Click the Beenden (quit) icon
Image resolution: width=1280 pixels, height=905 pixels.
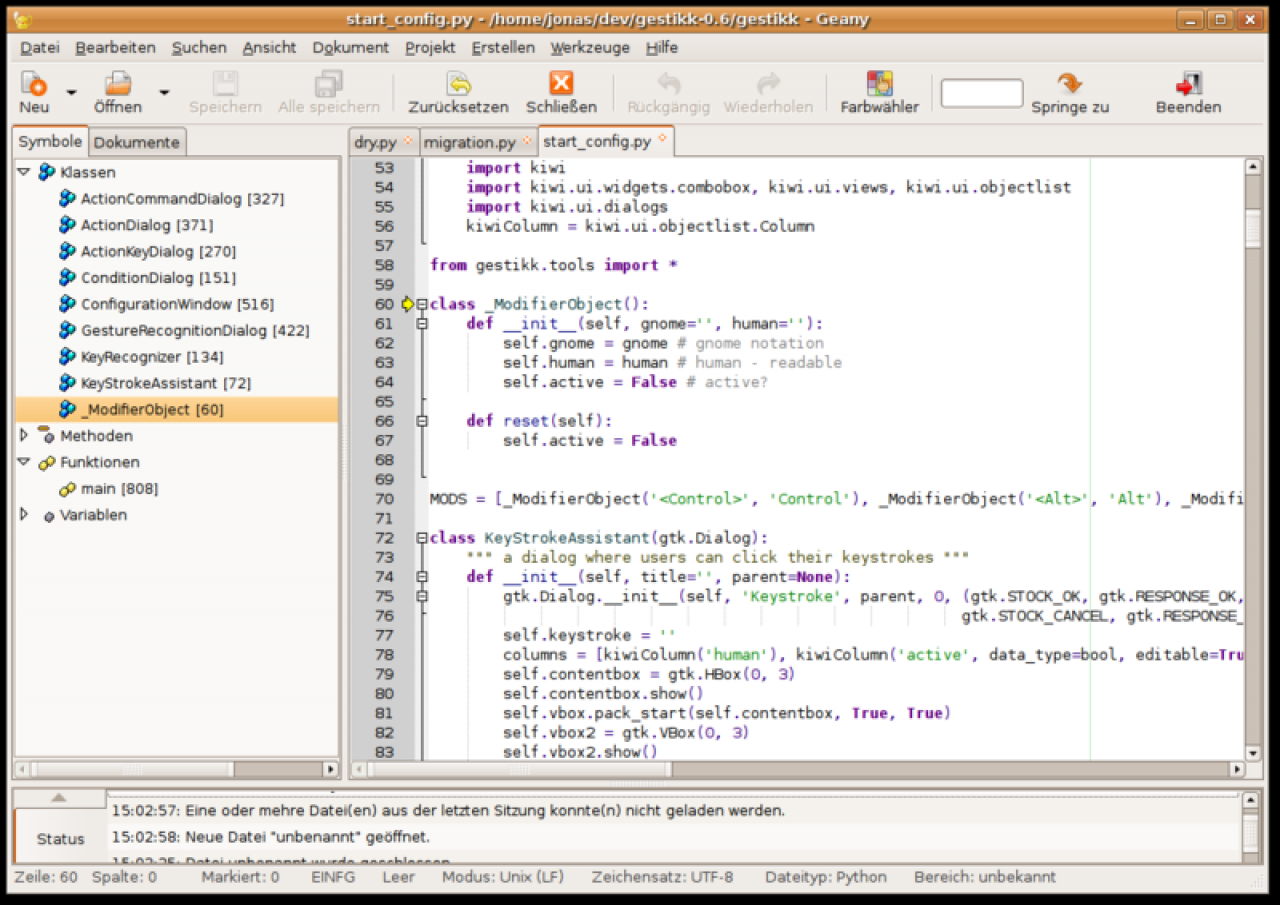click(x=1189, y=83)
